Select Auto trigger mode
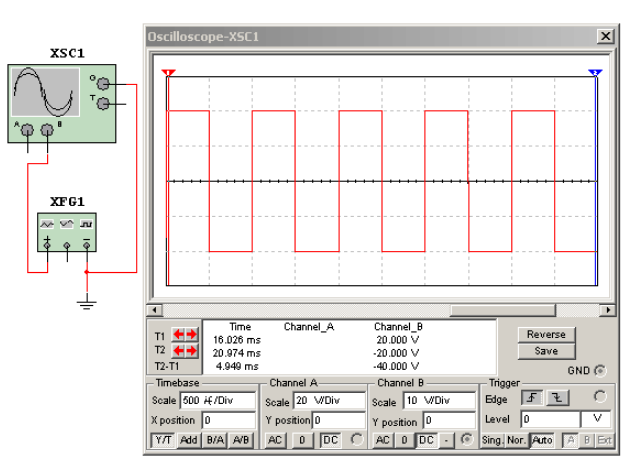 [x=542, y=440]
